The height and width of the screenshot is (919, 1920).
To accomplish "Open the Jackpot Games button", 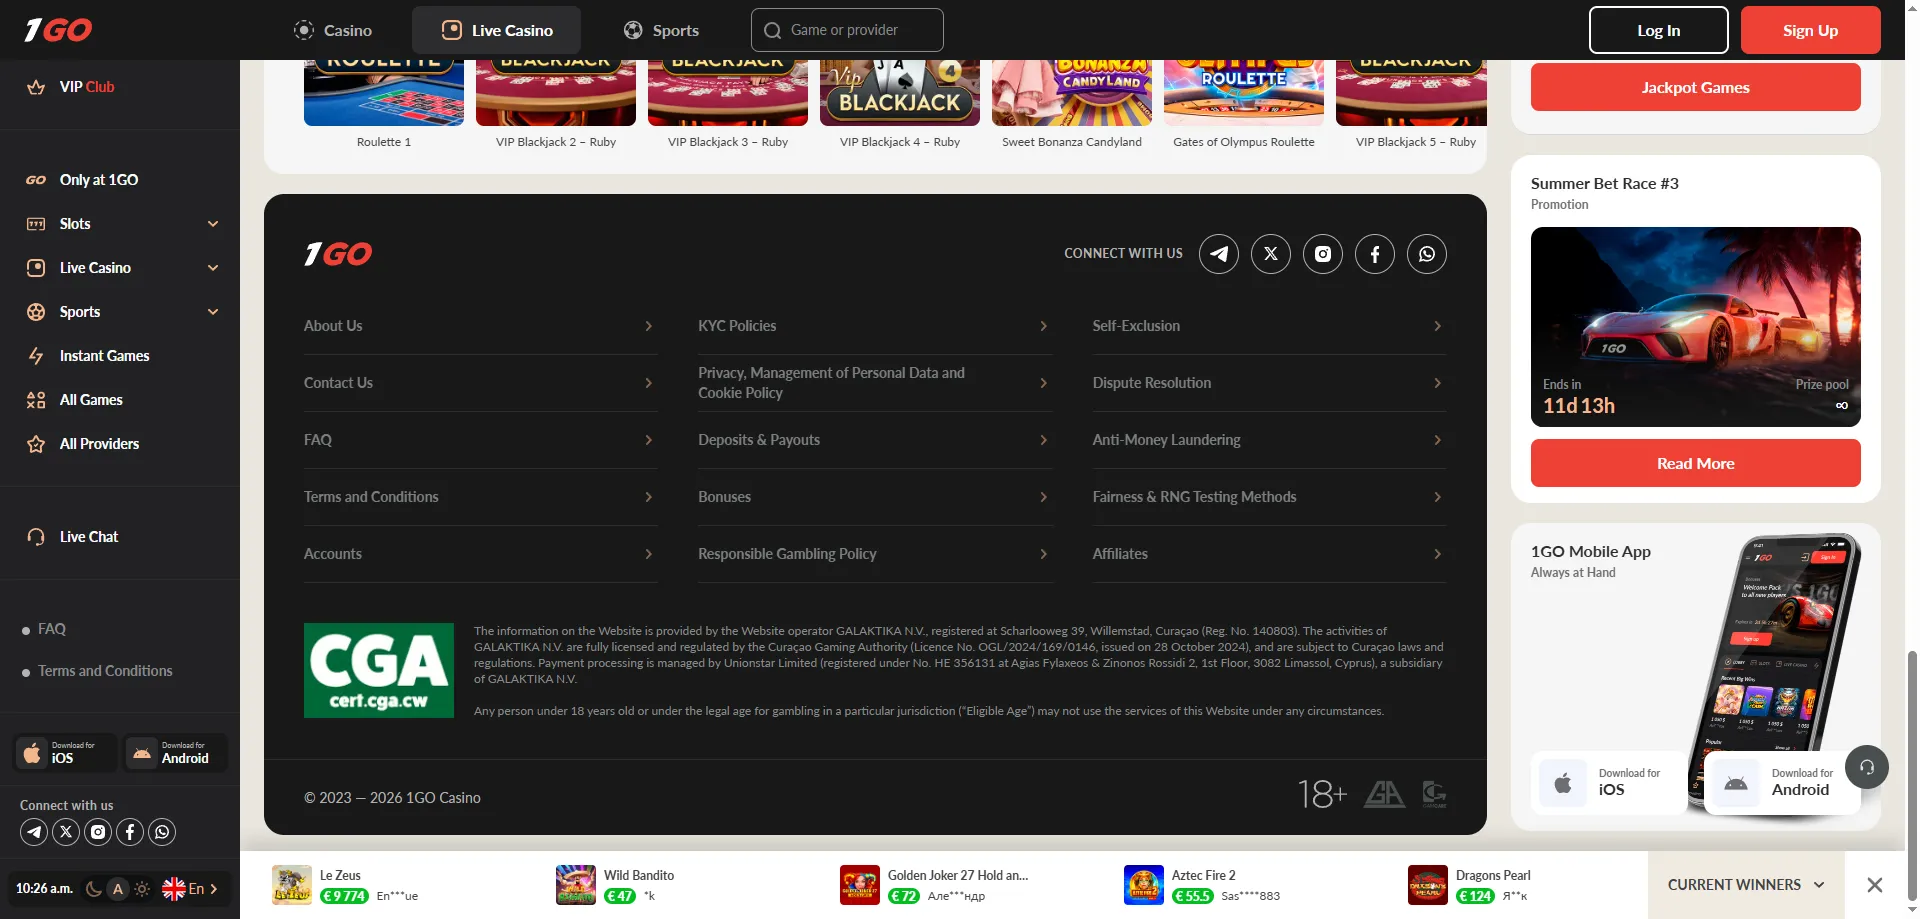I will pyautogui.click(x=1696, y=87).
